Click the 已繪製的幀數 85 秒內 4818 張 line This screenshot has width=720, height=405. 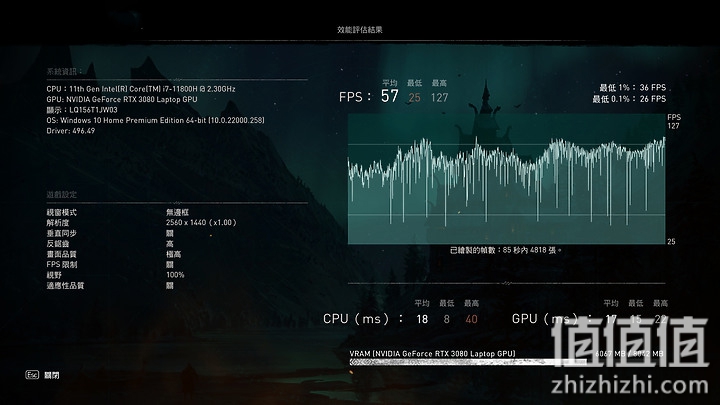click(x=506, y=250)
